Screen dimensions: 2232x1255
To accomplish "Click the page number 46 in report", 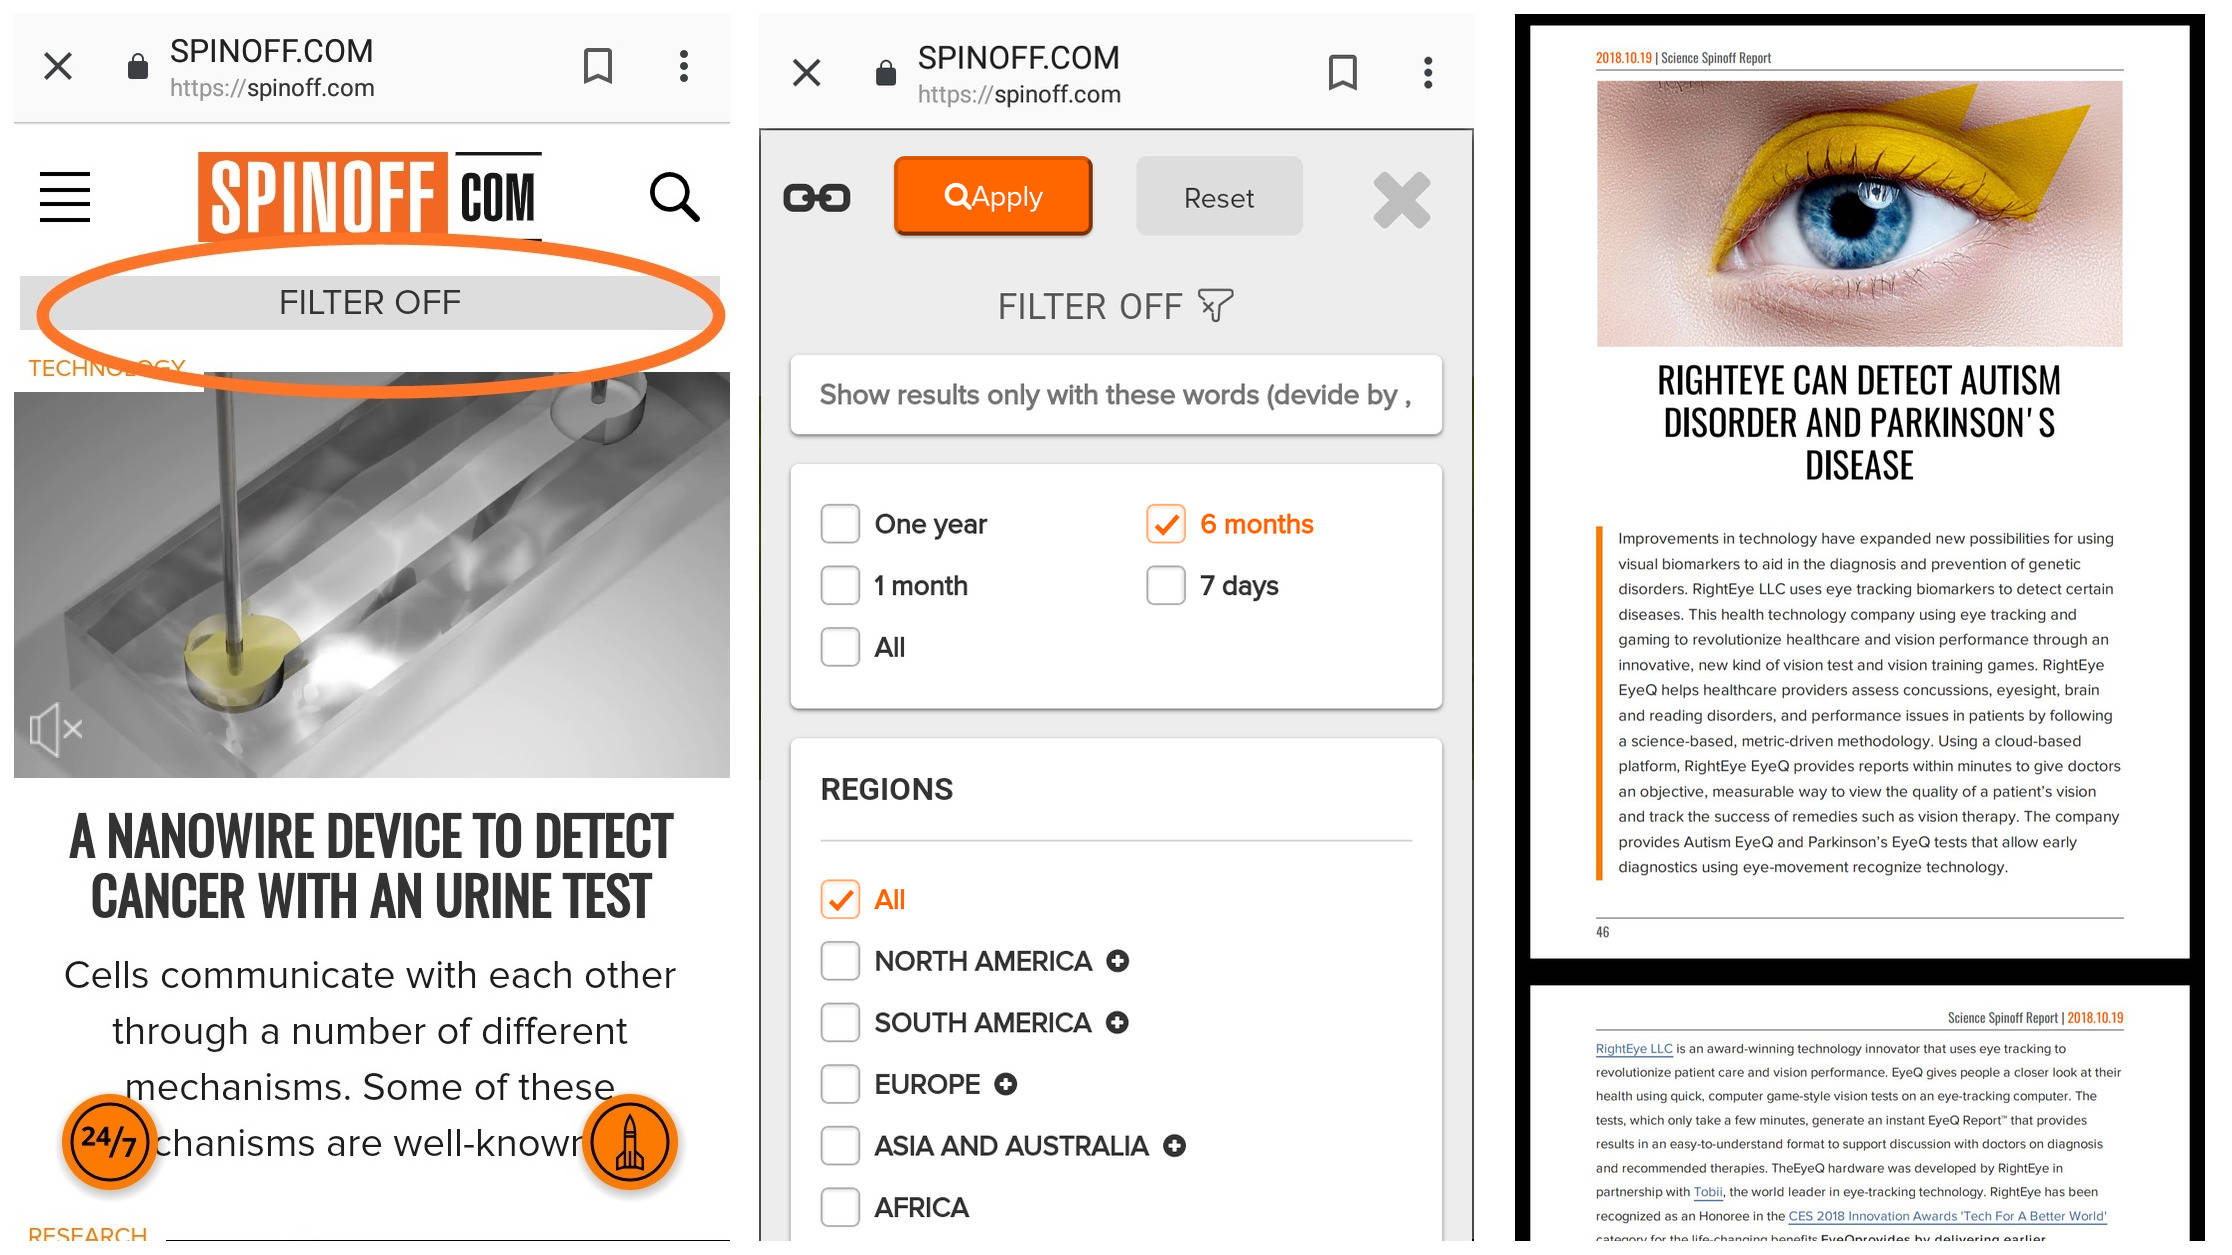I will (x=1603, y=932).
